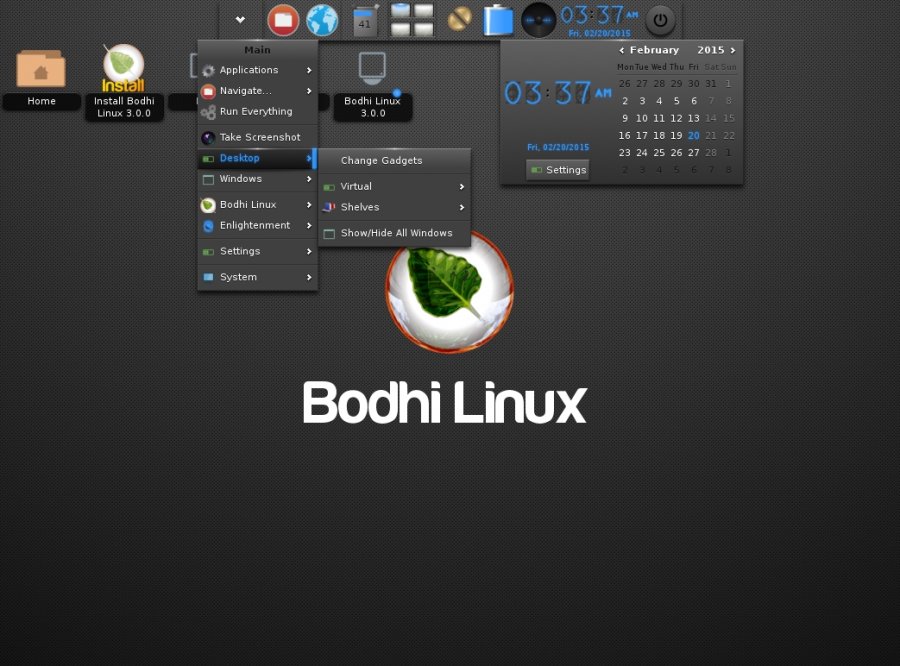Screen dimensions: 900x666
Task: Select February 13 in calendar
Action: (693, 118)
